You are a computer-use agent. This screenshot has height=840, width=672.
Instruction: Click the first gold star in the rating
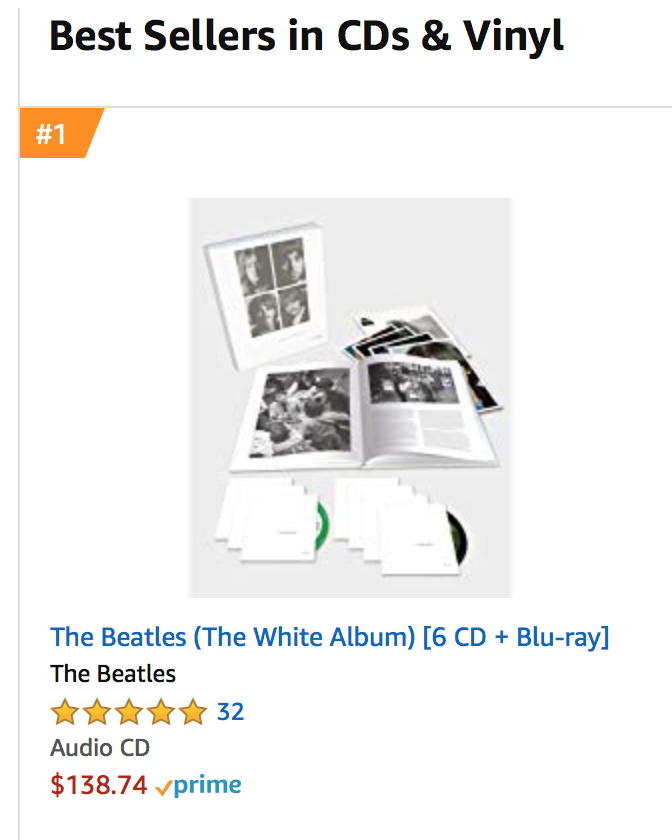[x=64, y=713]
